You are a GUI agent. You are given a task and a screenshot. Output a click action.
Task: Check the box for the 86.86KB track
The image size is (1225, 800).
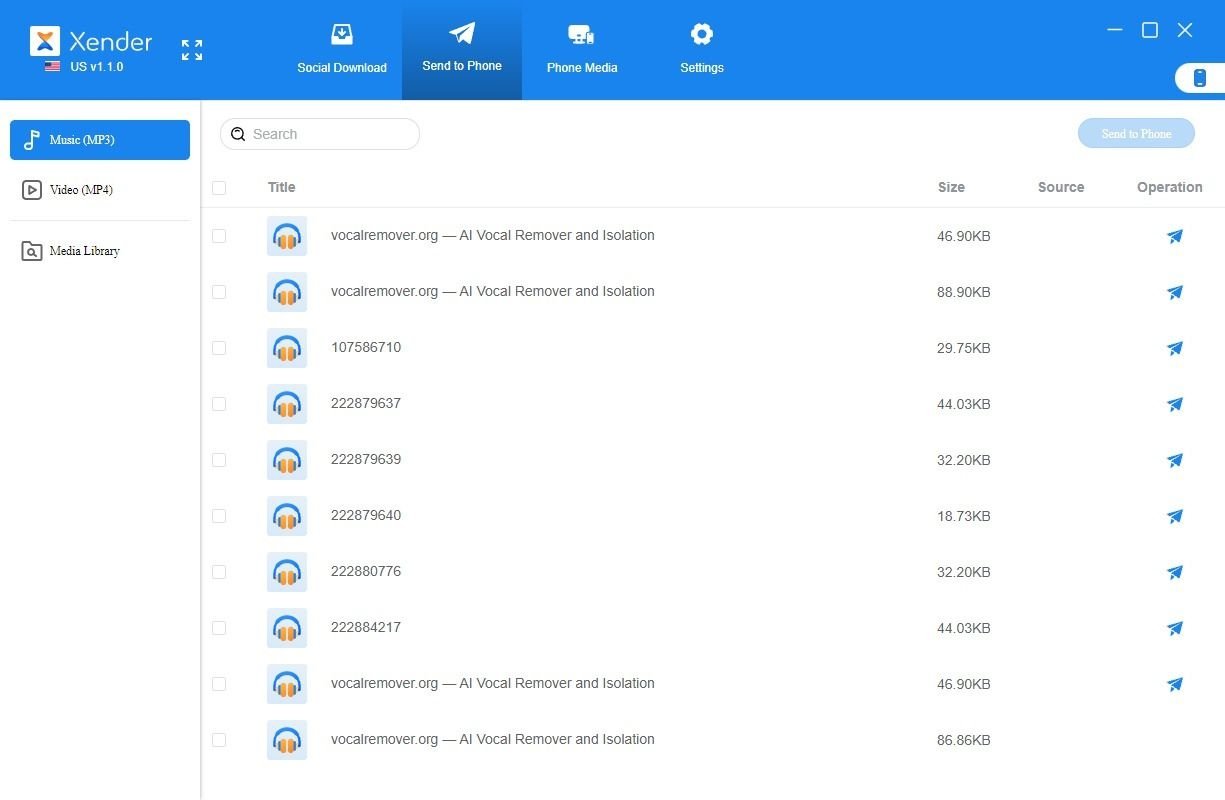[219, 740]
